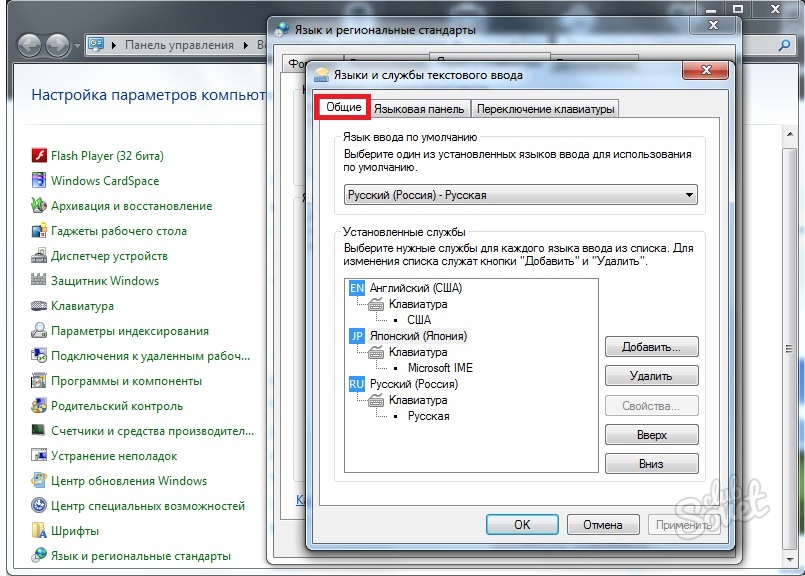Open the Шрифты folder icon
Image resolution: width=805 pixels, height=576 pixels.
coord(39,530)
